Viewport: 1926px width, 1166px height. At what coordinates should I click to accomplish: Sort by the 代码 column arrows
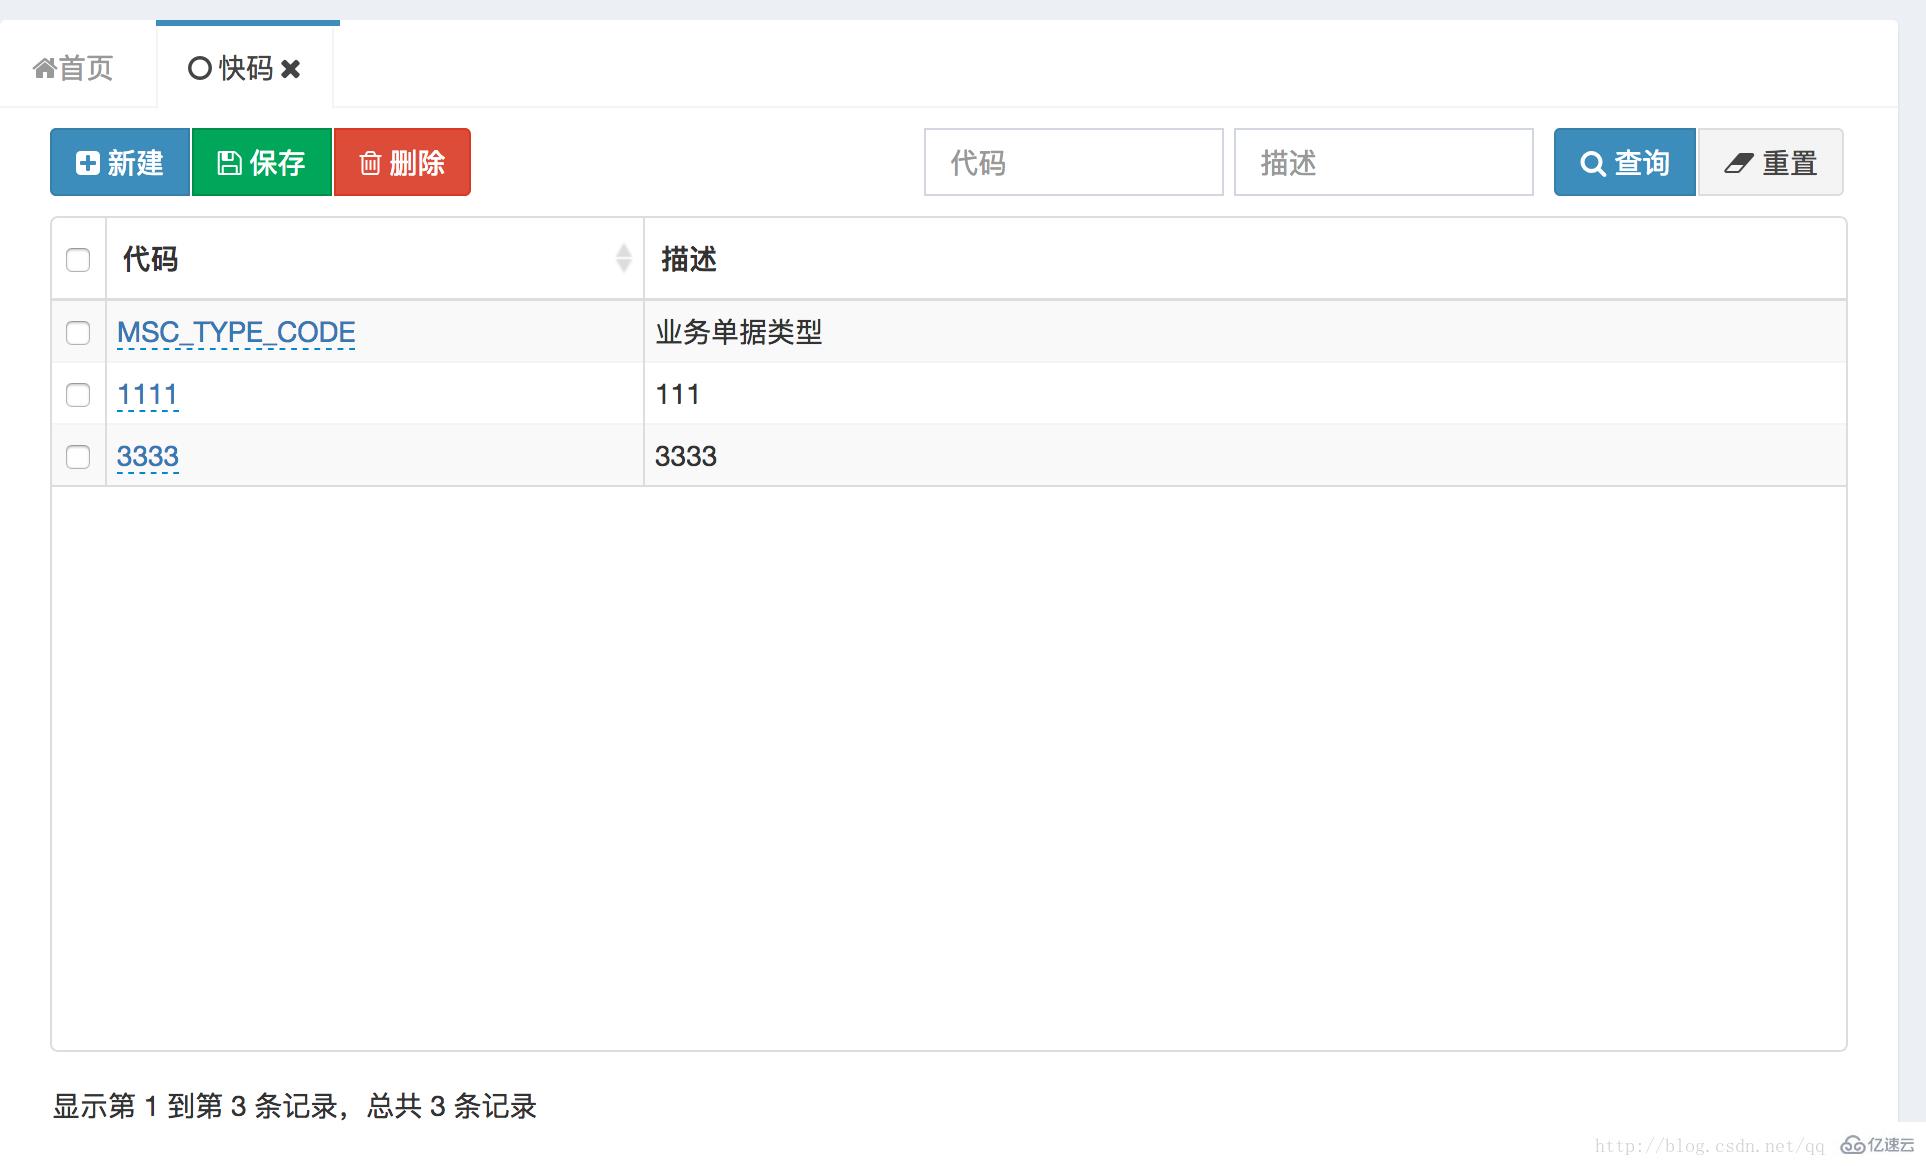point(623,258)
